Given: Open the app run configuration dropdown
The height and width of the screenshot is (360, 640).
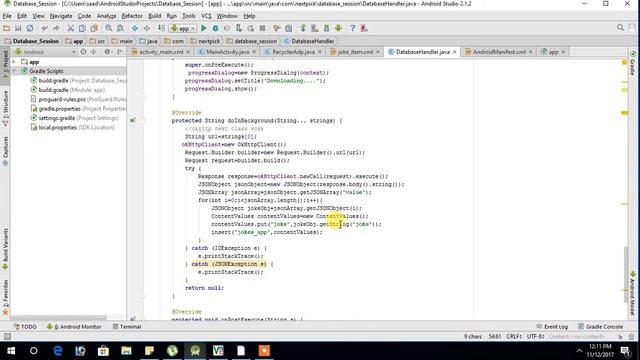Looking at the screenshot, I should (183, 28).
